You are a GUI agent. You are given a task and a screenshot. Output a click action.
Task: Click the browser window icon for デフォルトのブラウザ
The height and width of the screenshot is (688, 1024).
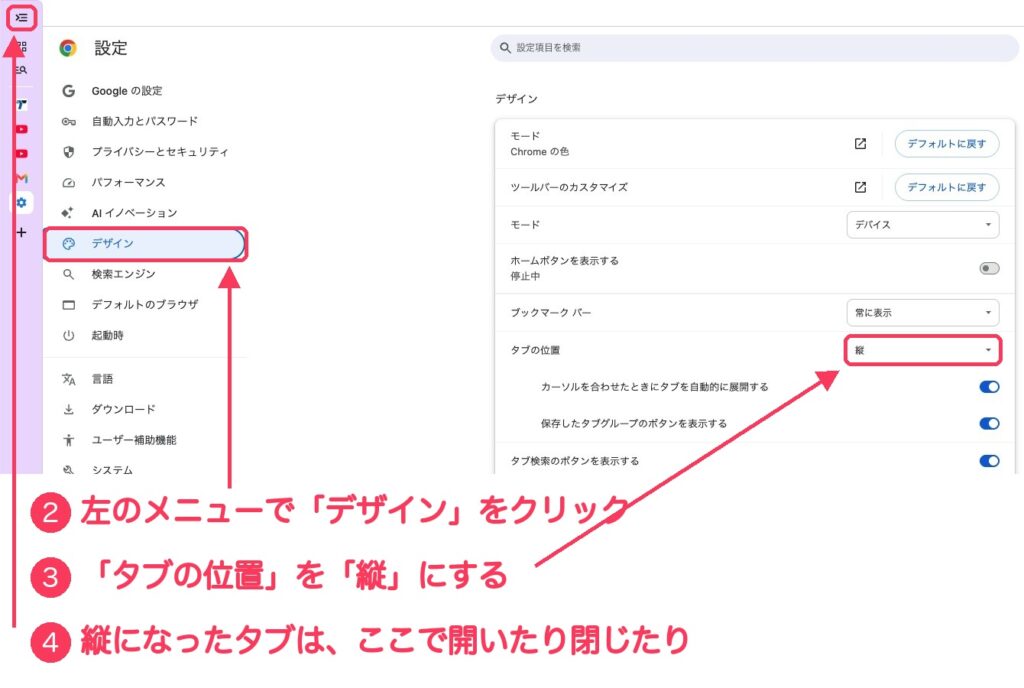pos(69,305)
